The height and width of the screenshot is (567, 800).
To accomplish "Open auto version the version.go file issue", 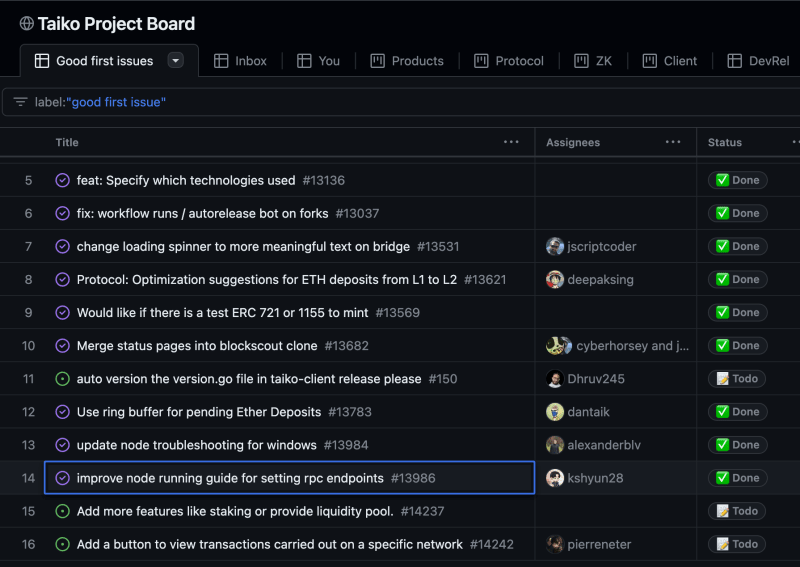I will [x=249, y=379].
